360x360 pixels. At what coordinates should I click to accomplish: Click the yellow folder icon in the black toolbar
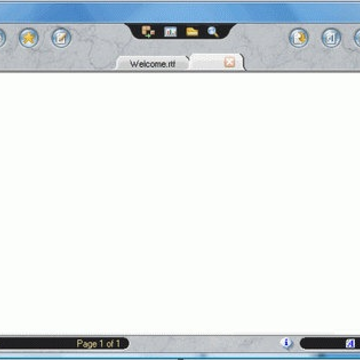[x=192, y=32]
